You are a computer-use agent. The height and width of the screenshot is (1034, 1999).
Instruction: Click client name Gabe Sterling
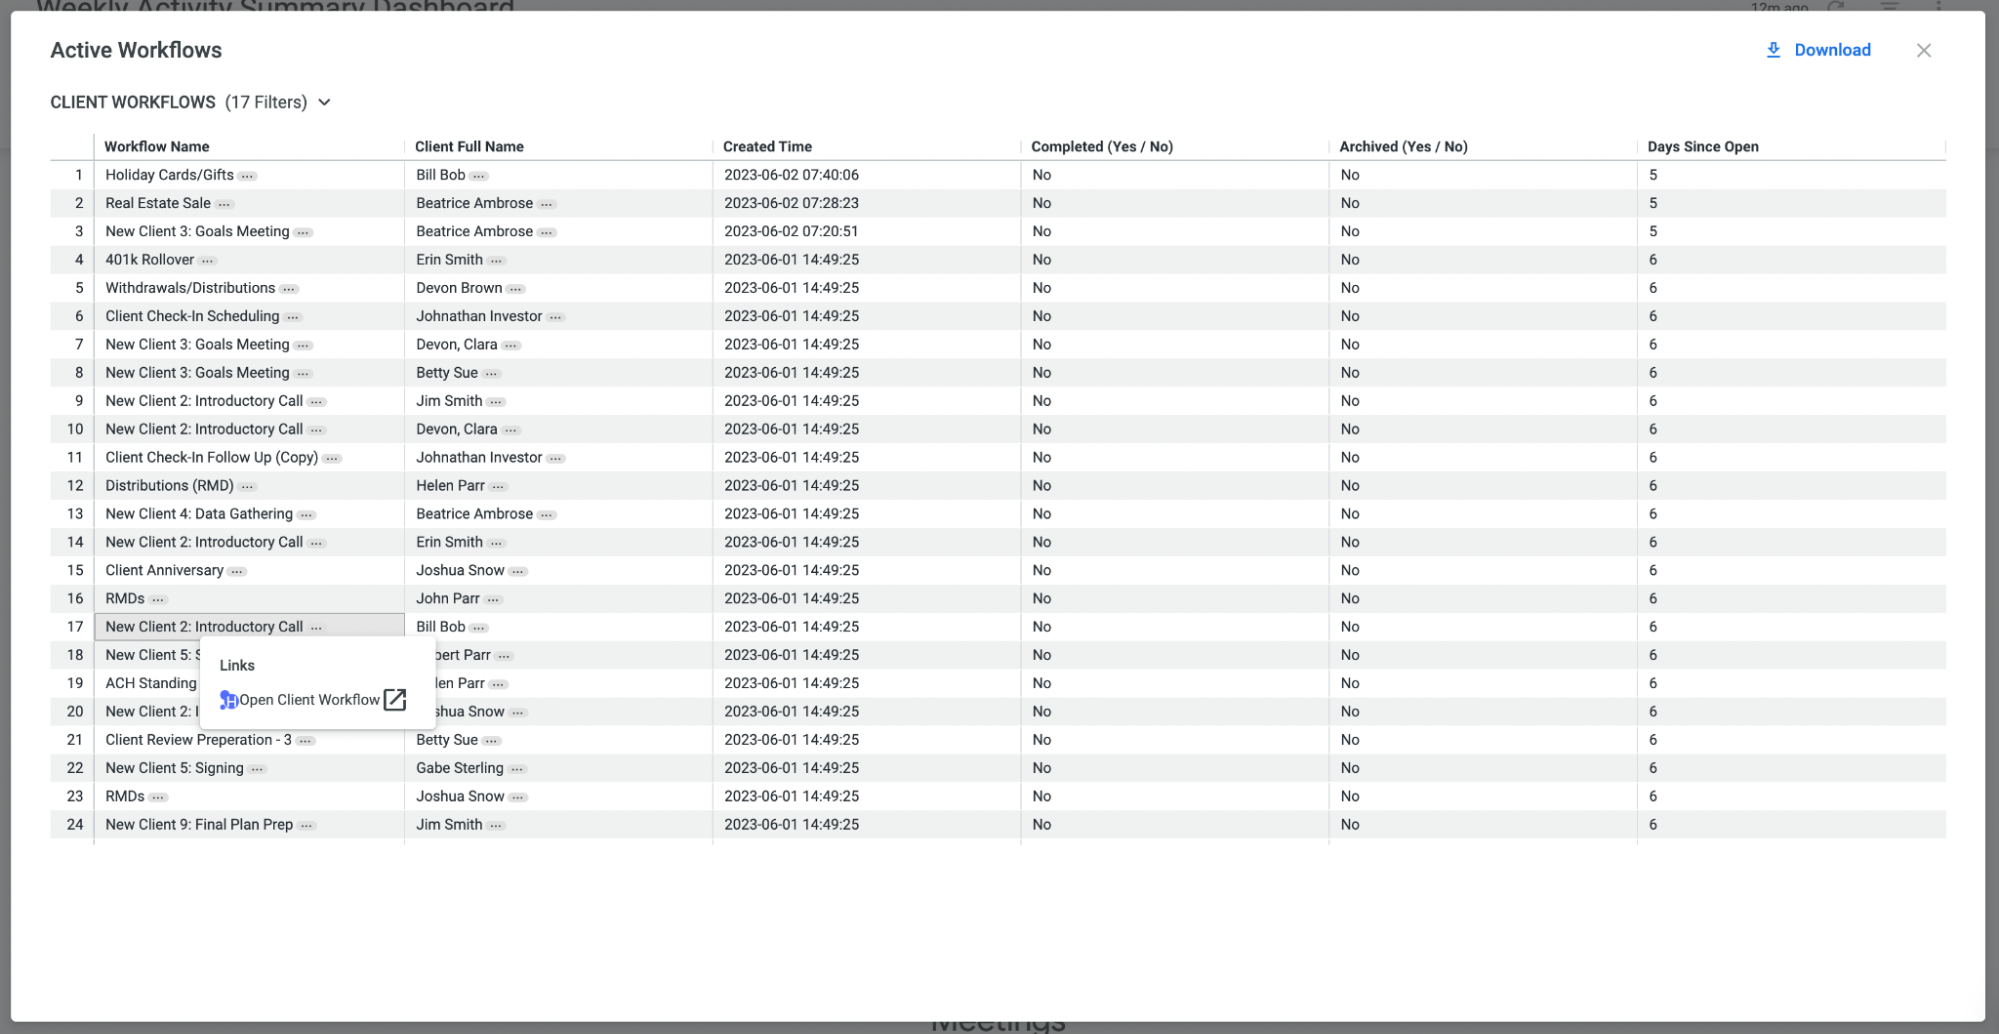pyautogui.click(x=460, y=768)
